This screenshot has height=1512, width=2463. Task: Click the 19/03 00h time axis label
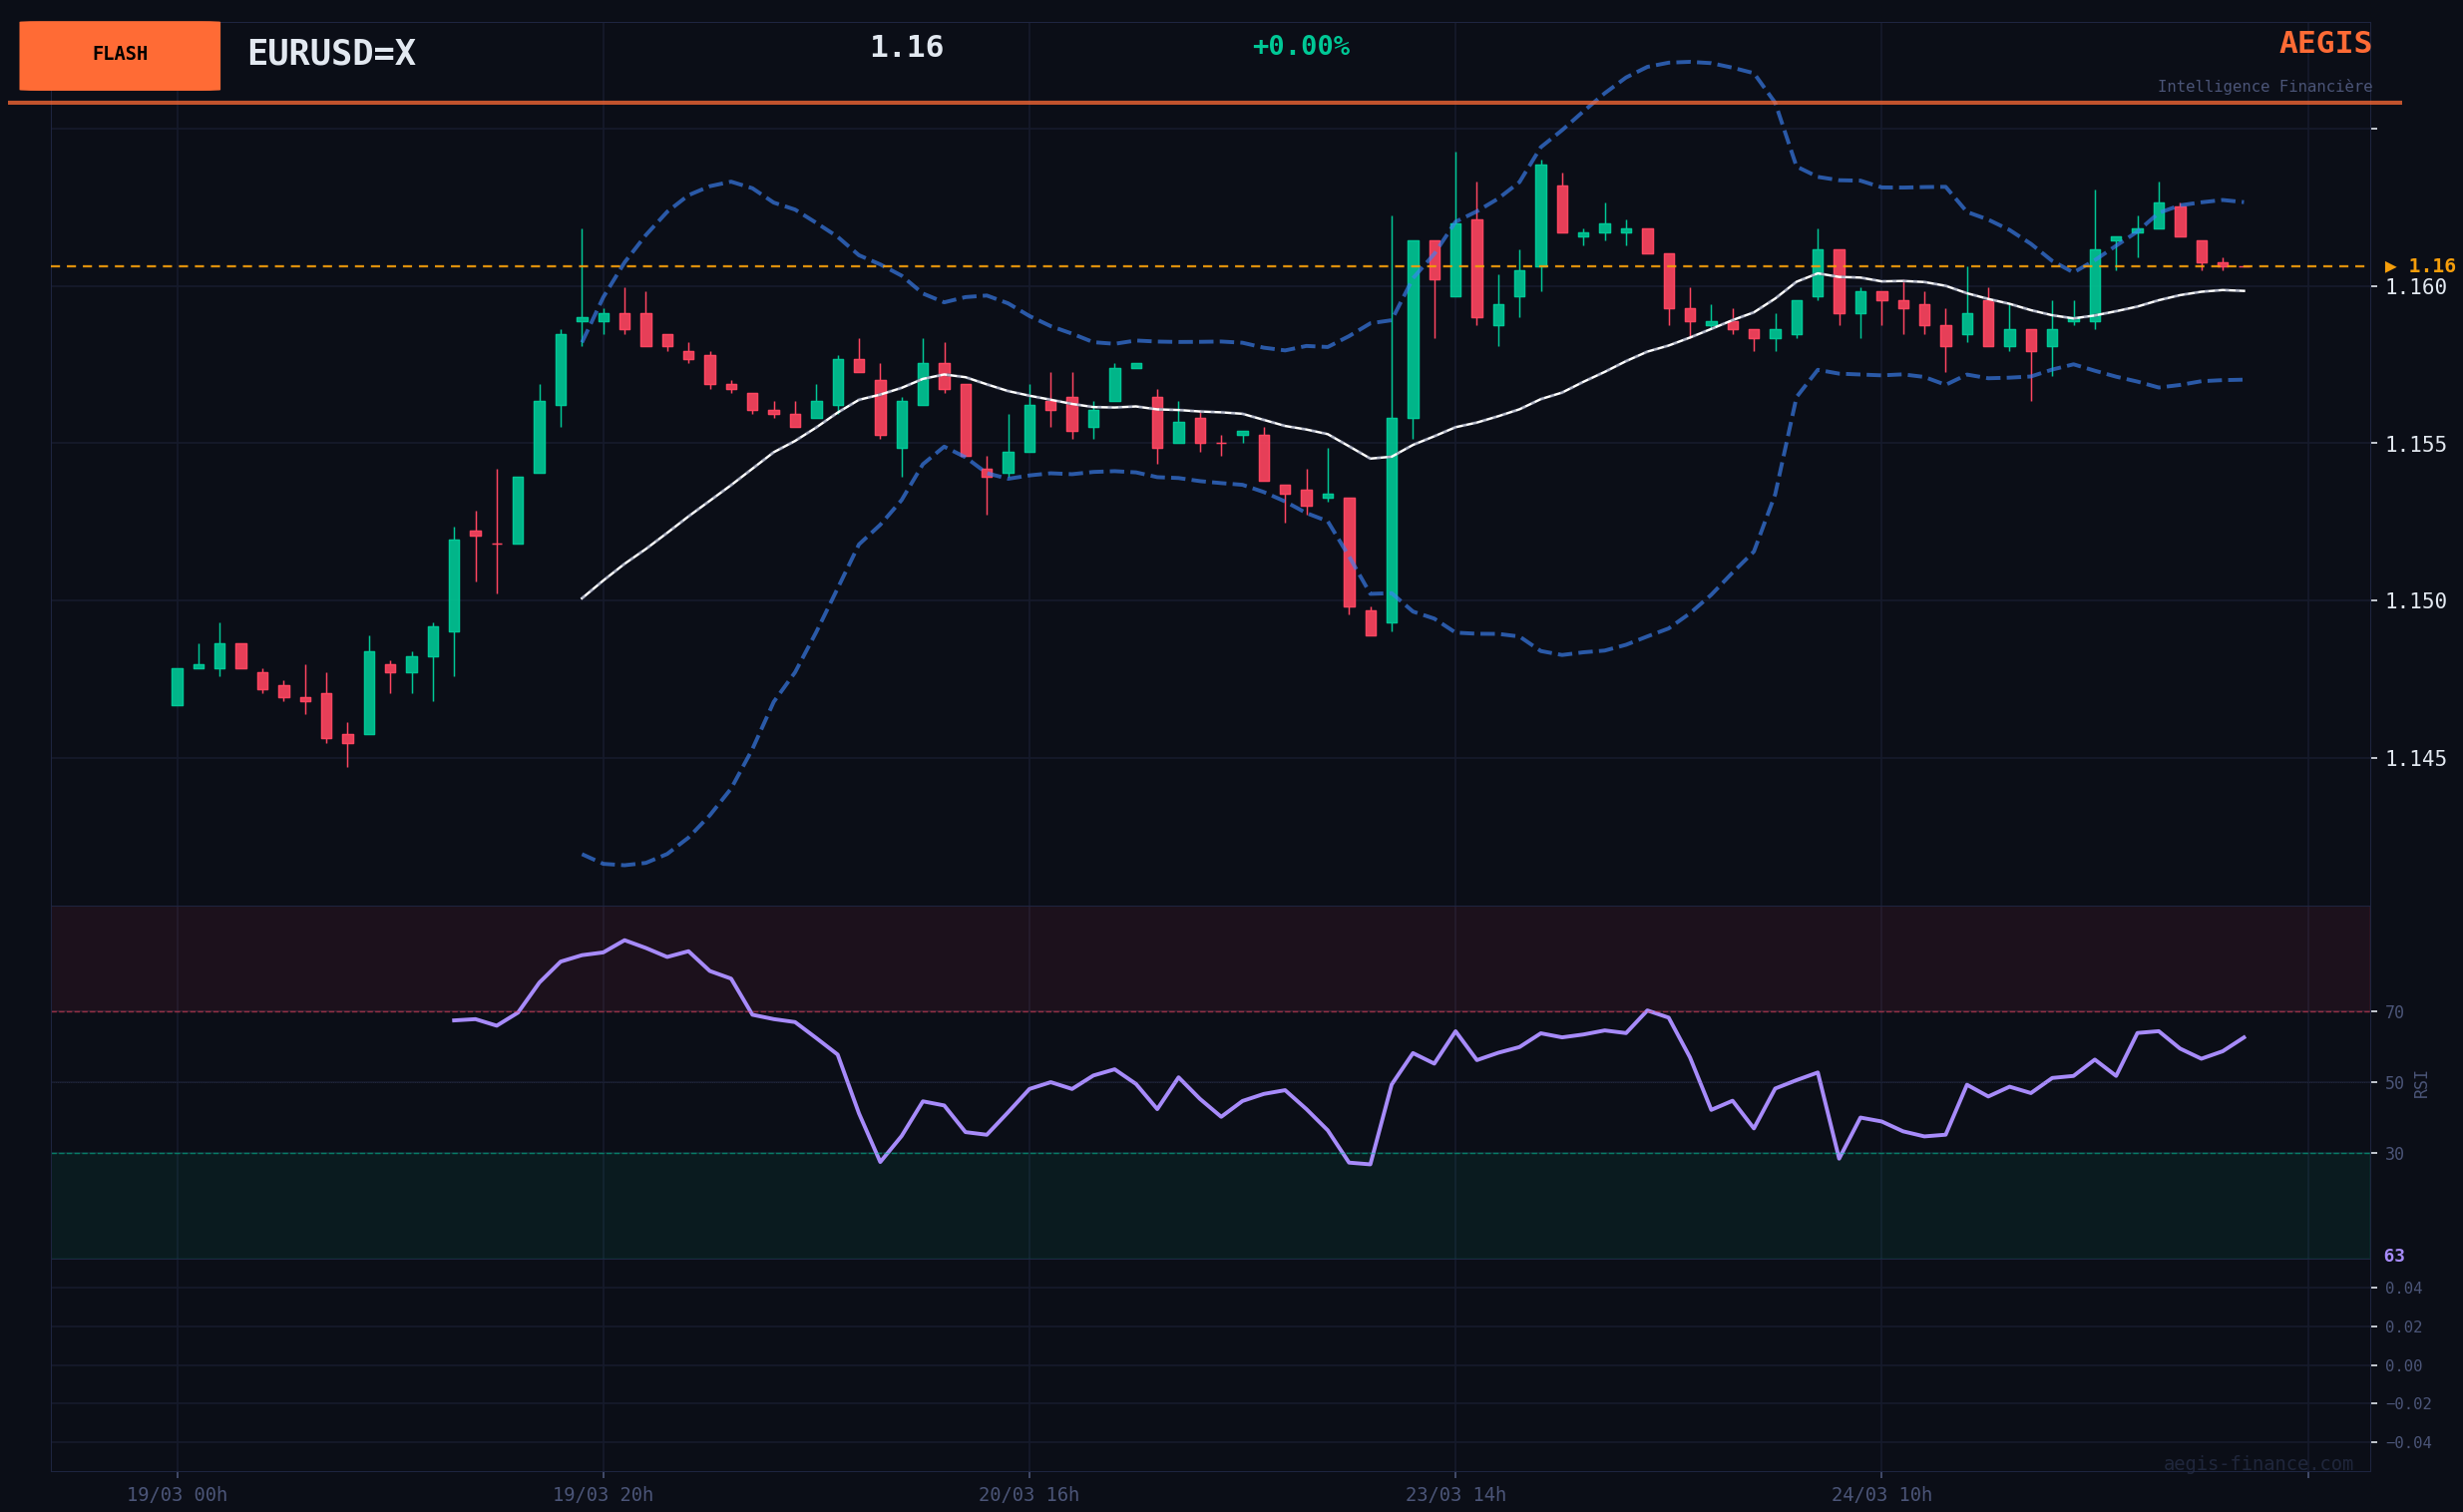pyautogui.click(x=177, y=1495)
